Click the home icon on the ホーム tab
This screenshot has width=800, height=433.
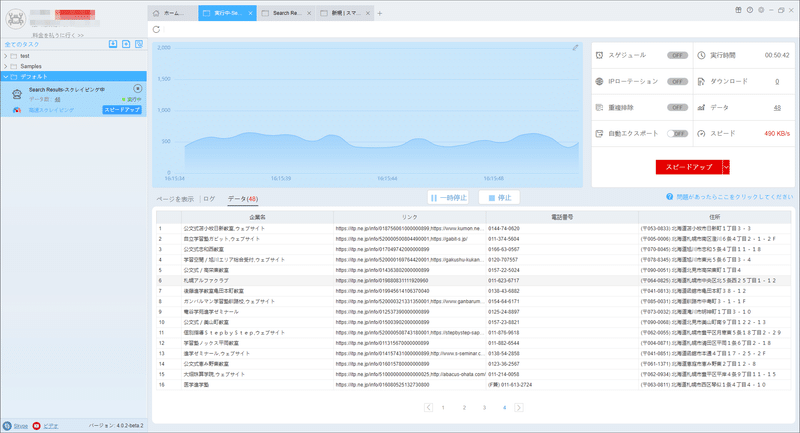[x=156, y=13]
